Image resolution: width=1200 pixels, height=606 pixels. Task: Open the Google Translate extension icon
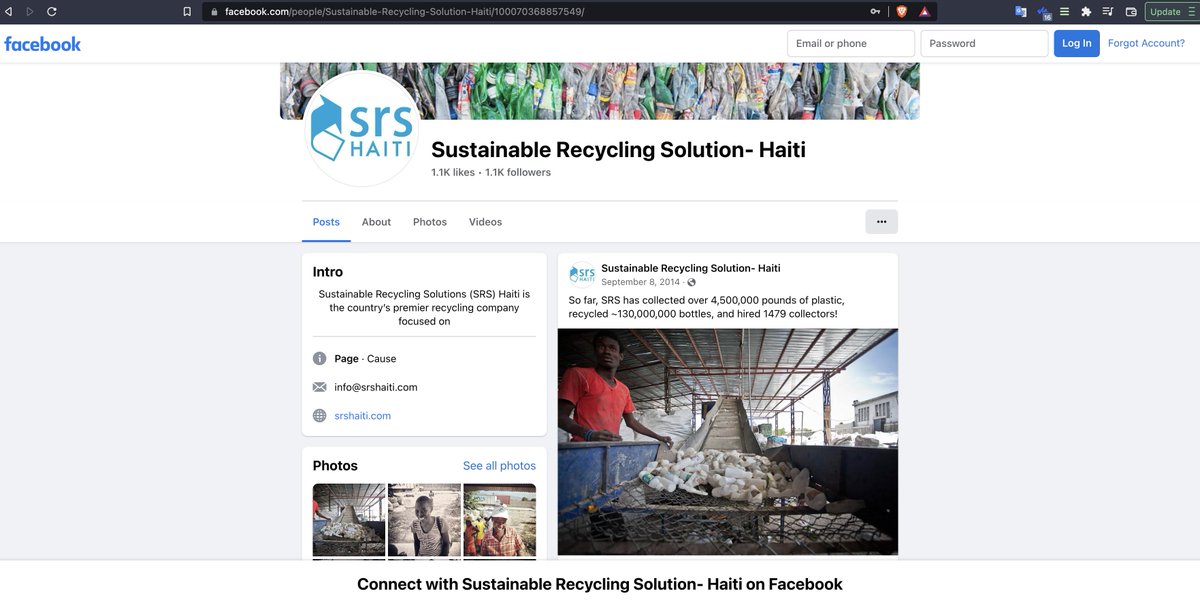pos(1021,11)
